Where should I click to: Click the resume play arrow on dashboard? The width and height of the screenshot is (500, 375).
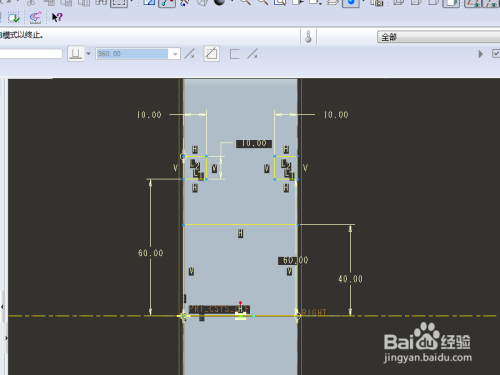480,54
